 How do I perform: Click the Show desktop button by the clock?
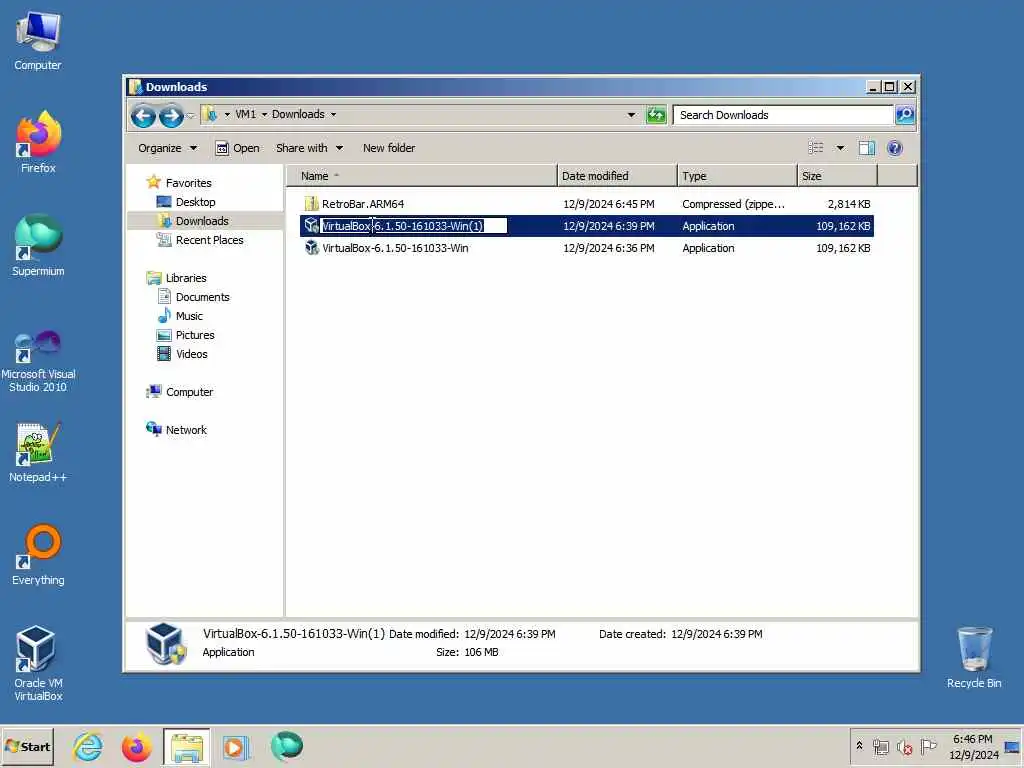click(1012, 747)
